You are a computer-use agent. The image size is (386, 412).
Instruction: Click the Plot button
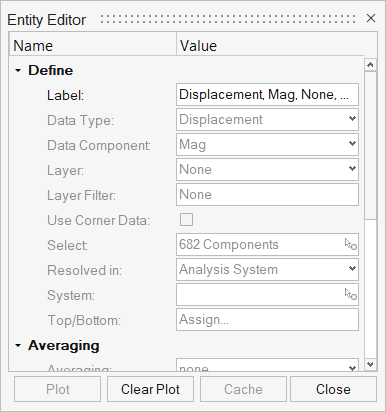point(57,389)
